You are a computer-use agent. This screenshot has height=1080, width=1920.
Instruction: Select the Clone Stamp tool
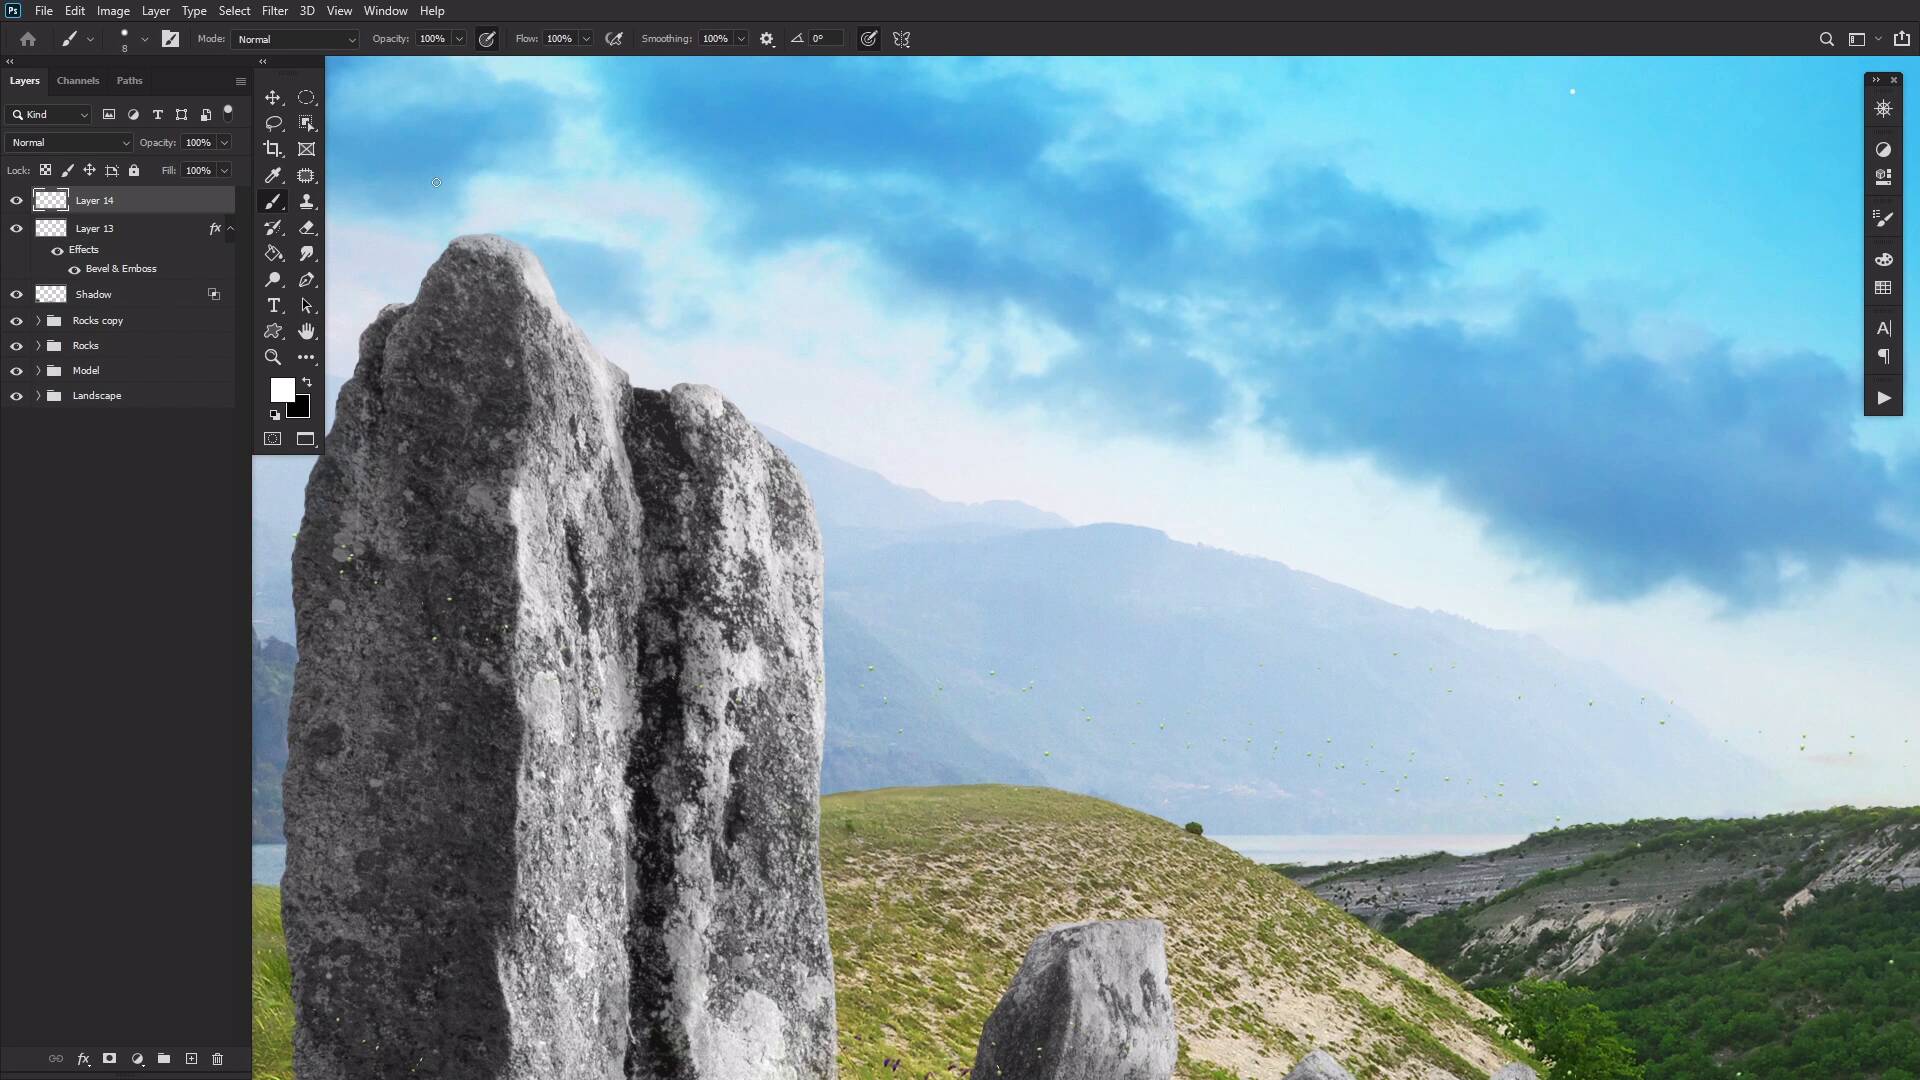(x=307, y=201)
